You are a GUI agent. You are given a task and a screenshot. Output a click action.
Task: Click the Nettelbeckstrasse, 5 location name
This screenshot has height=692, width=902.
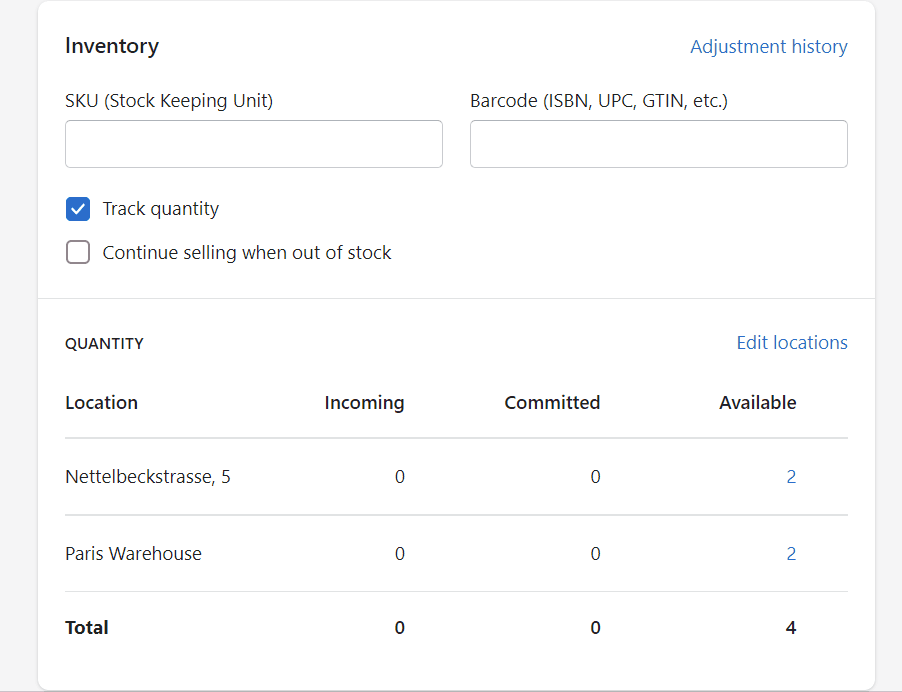(x=147, y=477)
